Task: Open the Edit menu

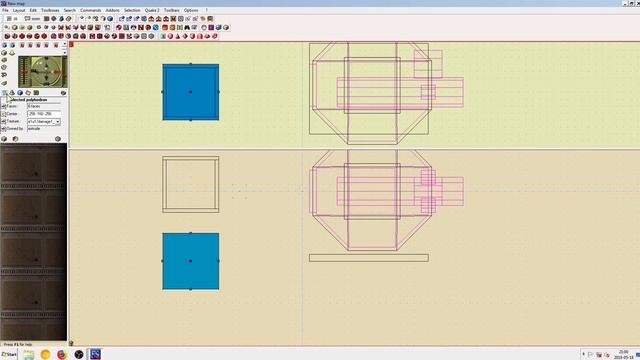Action: 33,10
